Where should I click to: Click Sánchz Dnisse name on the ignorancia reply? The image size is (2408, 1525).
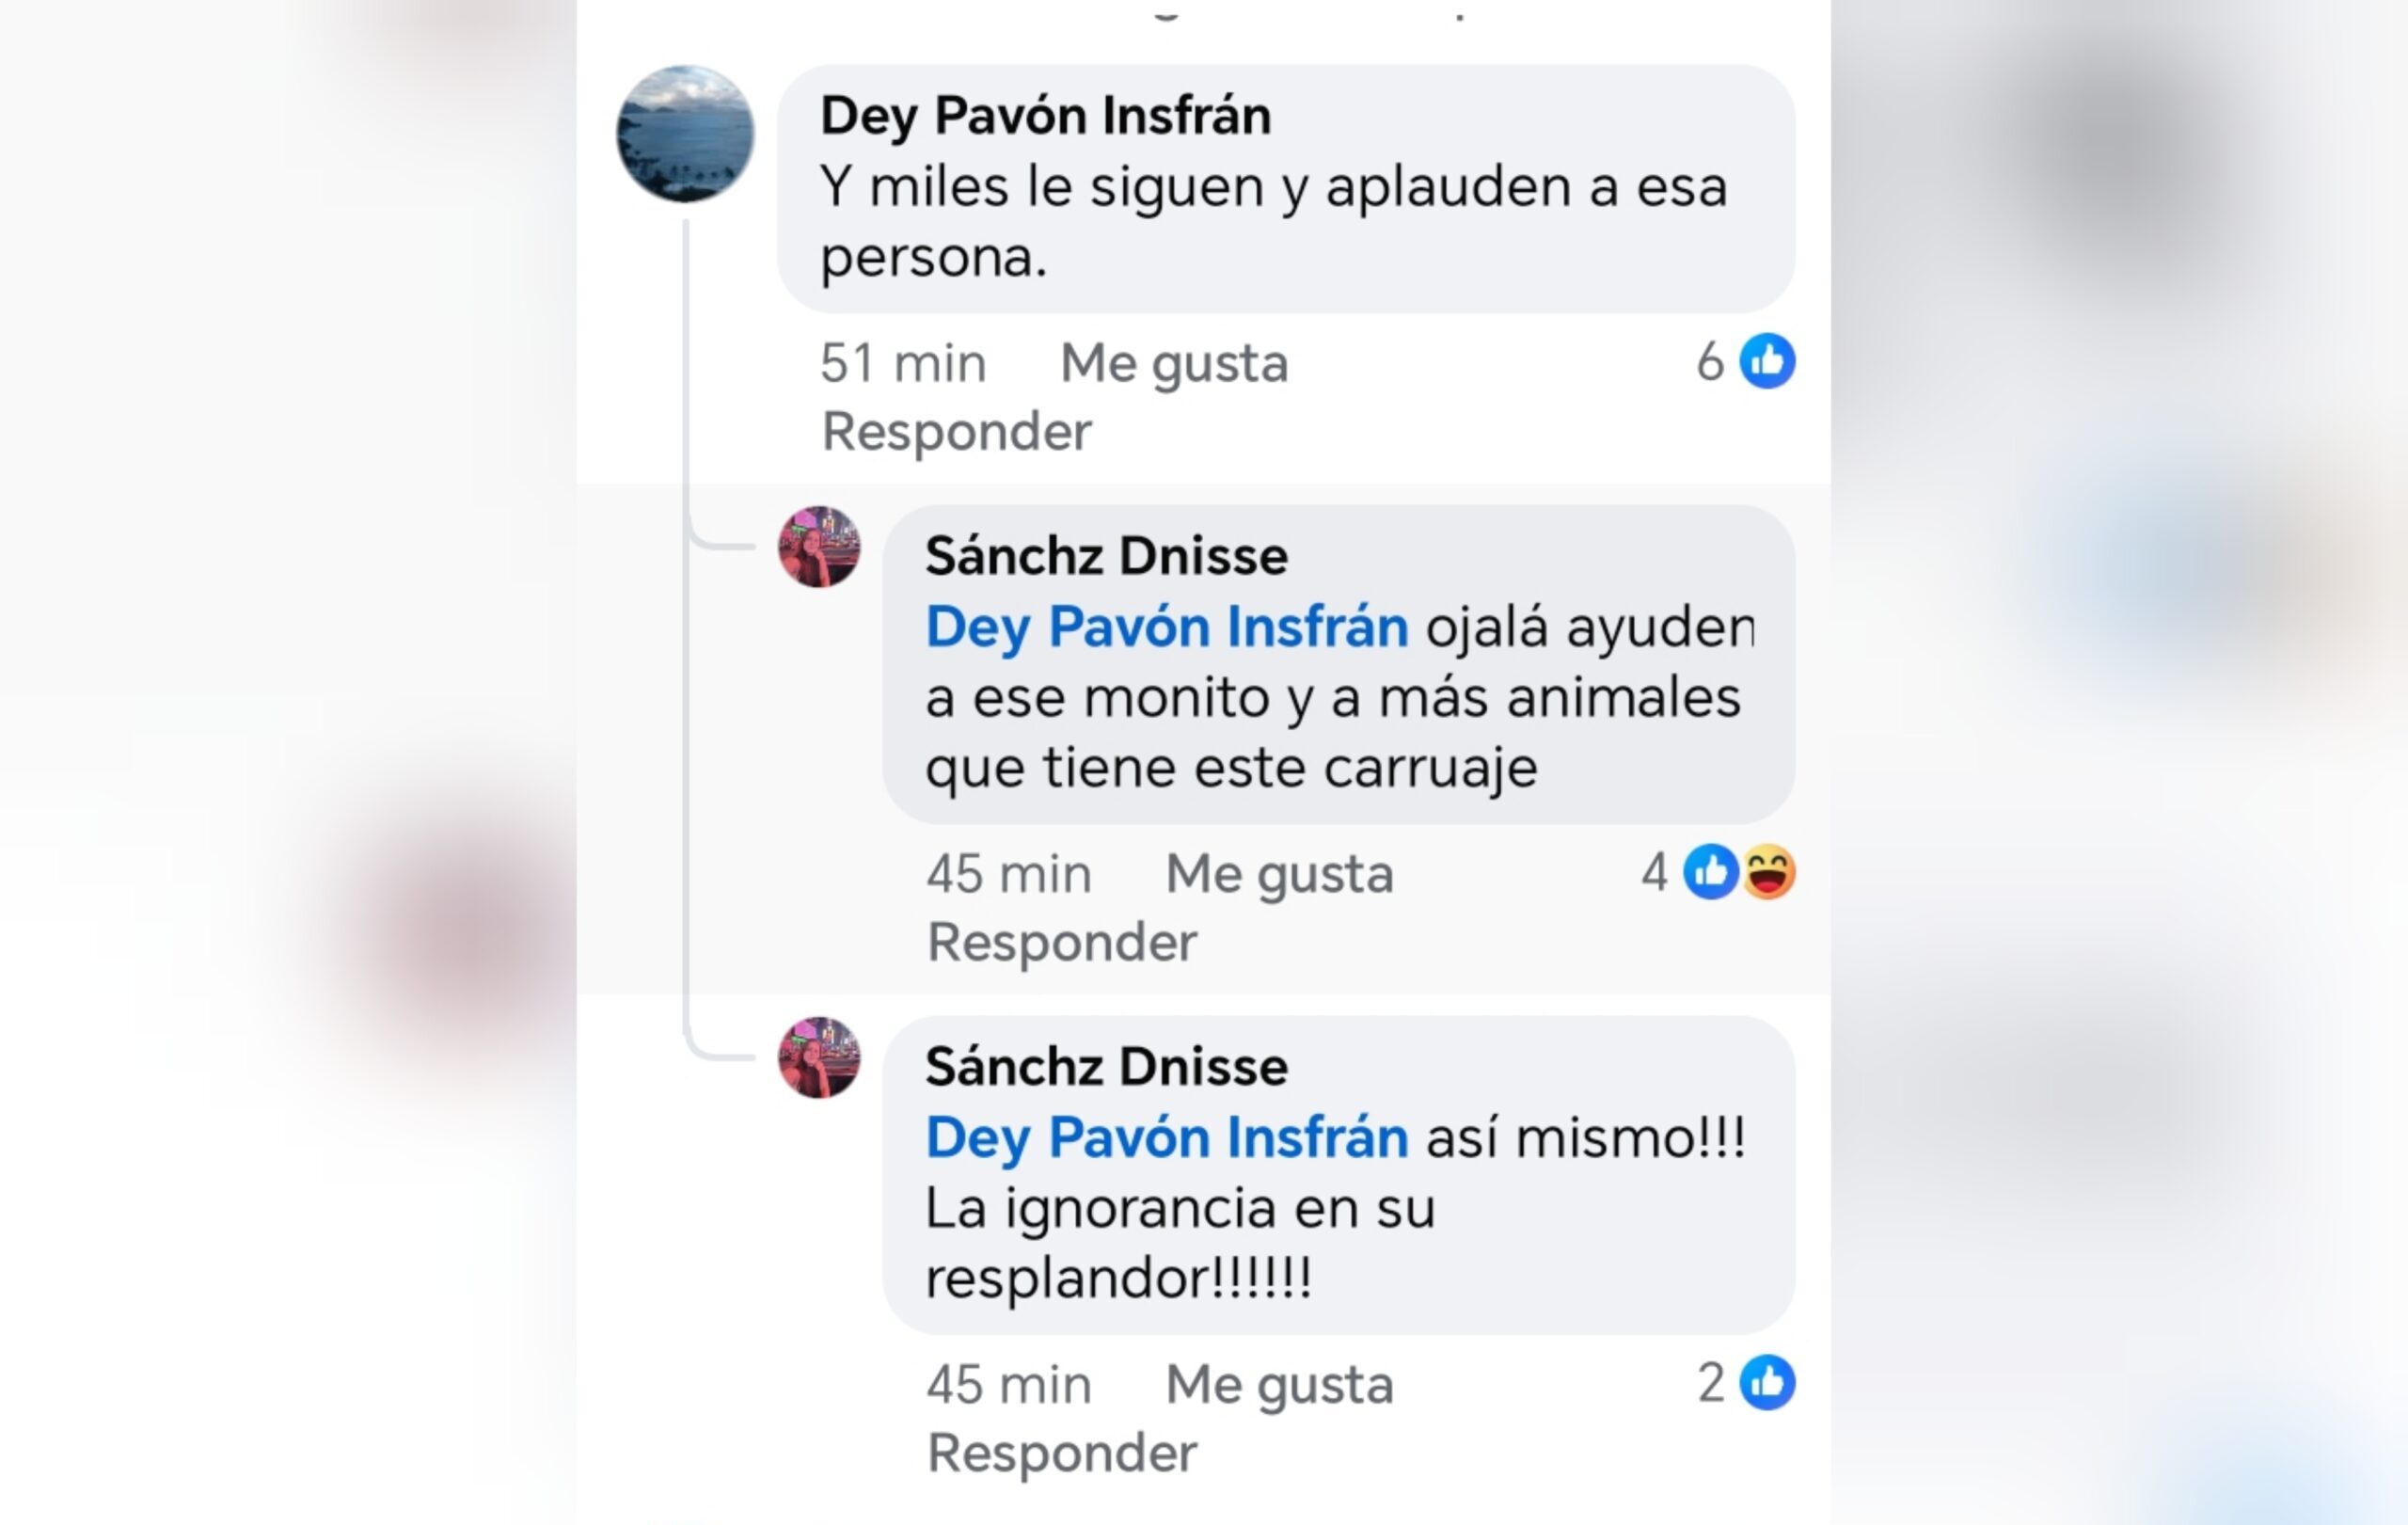(1106, 1067)
